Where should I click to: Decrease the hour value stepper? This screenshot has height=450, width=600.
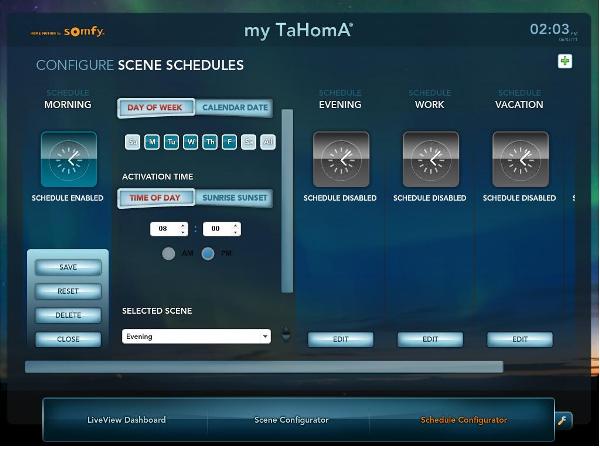click(183, 232)
